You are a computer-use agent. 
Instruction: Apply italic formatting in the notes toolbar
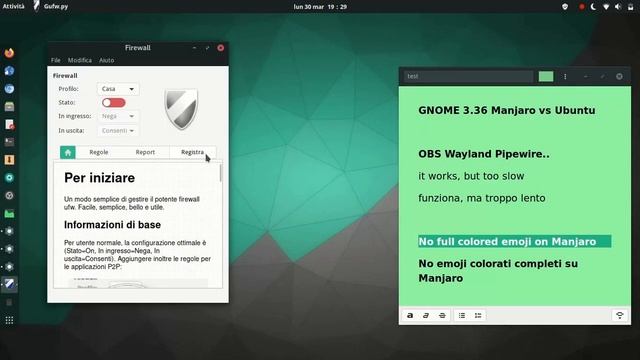click(426, 315)
